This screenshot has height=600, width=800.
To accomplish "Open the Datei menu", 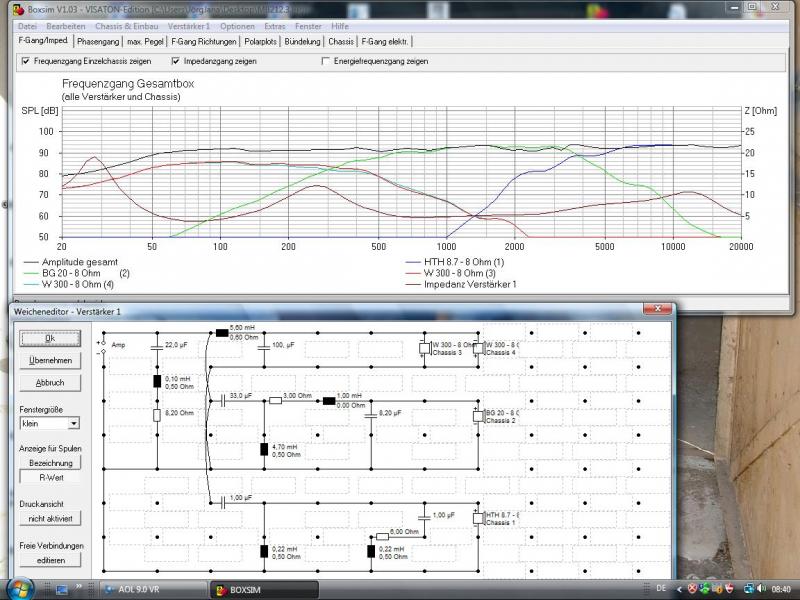I will point(27,26).
